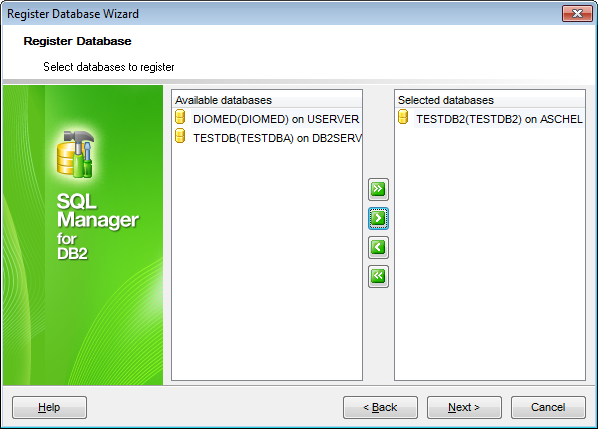Select TESTDB(TESTDBA) on DB2SERV entry
The height and width of the screenshot is (429, 598).
(x=277, y=138)
